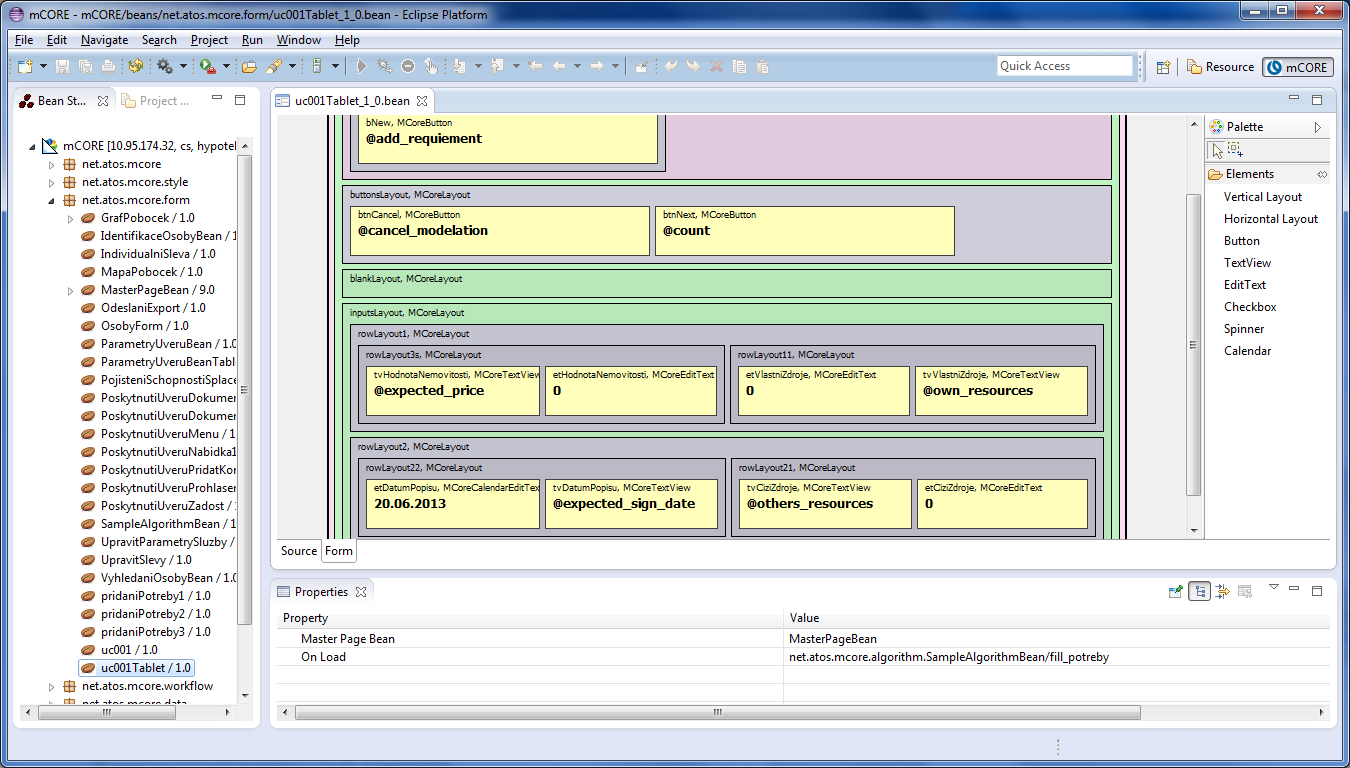This screenshot has height=768, width=1350.
Task: Click the Redo toolbar icon
Action: pos(693,66)
